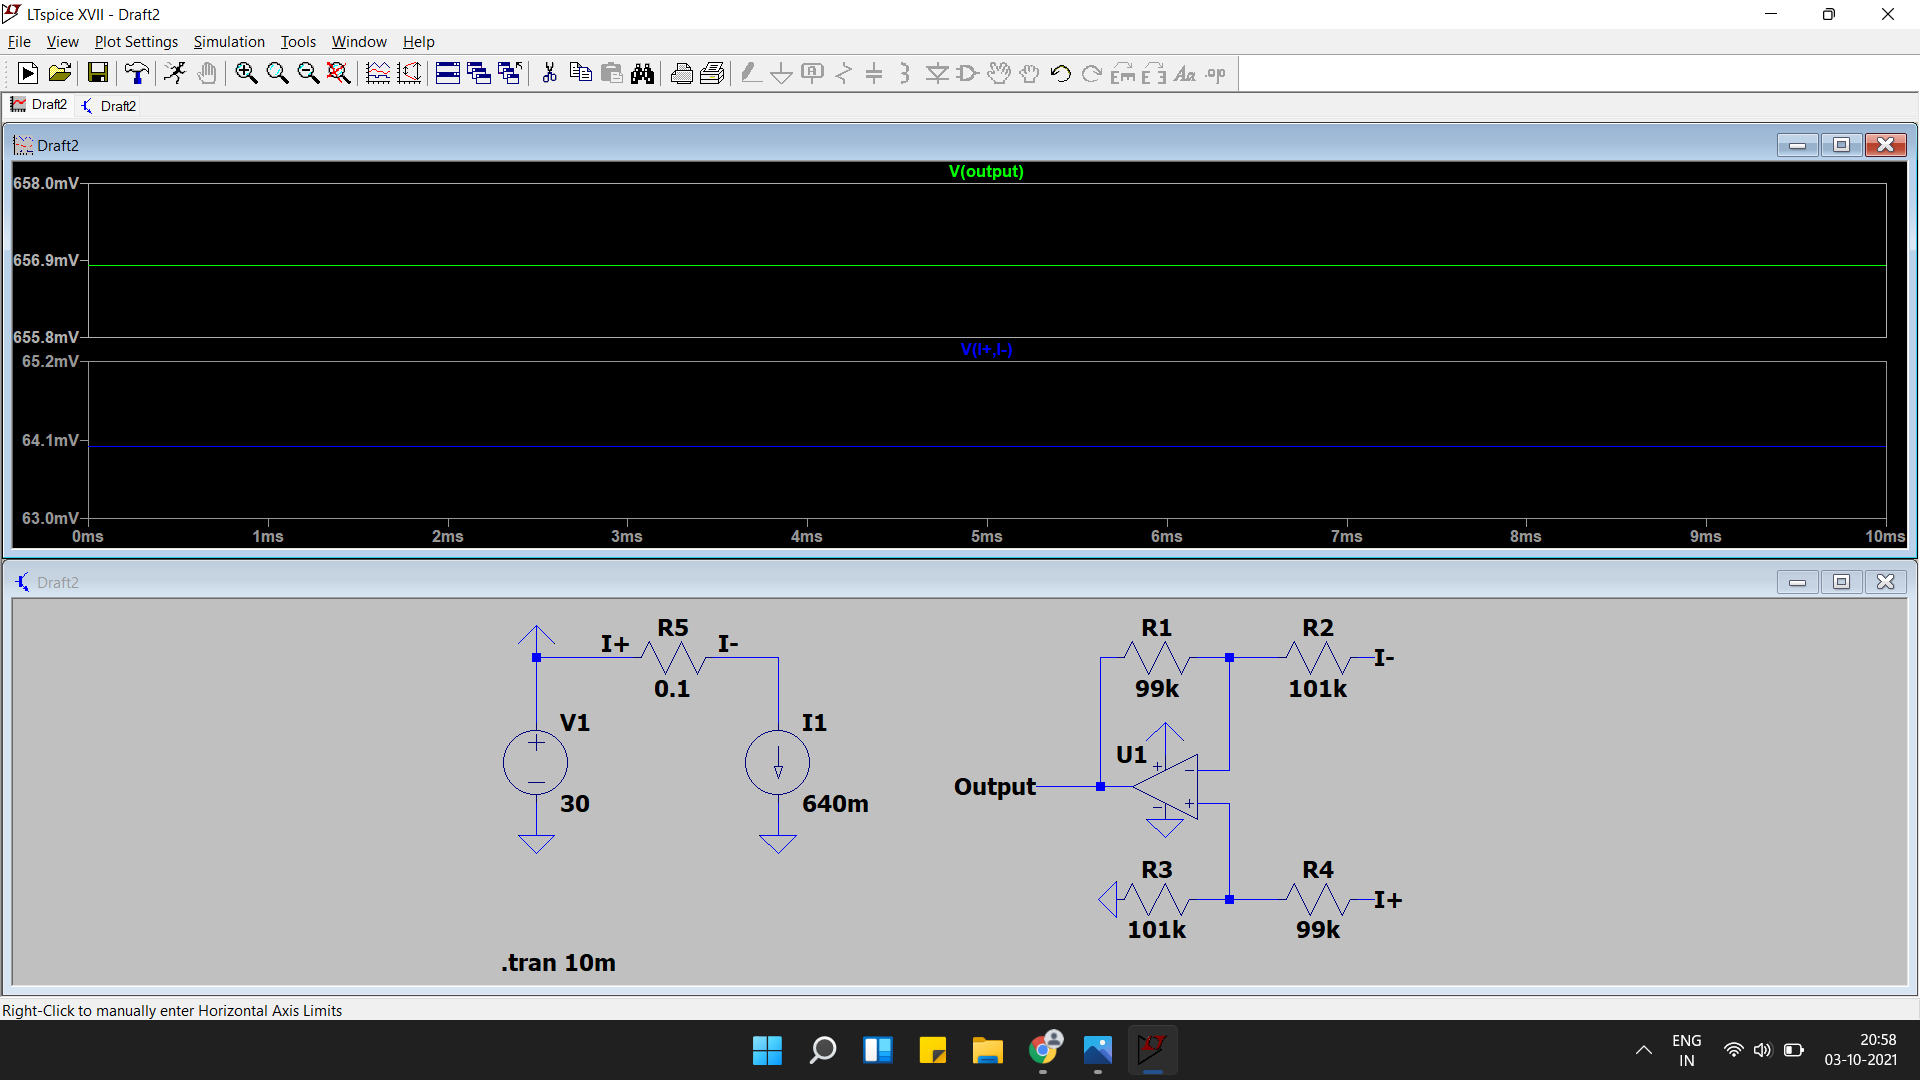Viewport: 1920px width, 1080px height.
Task: Click the Place Text Aa icon
Action: pyautogui.click(x=1185, y=73)
